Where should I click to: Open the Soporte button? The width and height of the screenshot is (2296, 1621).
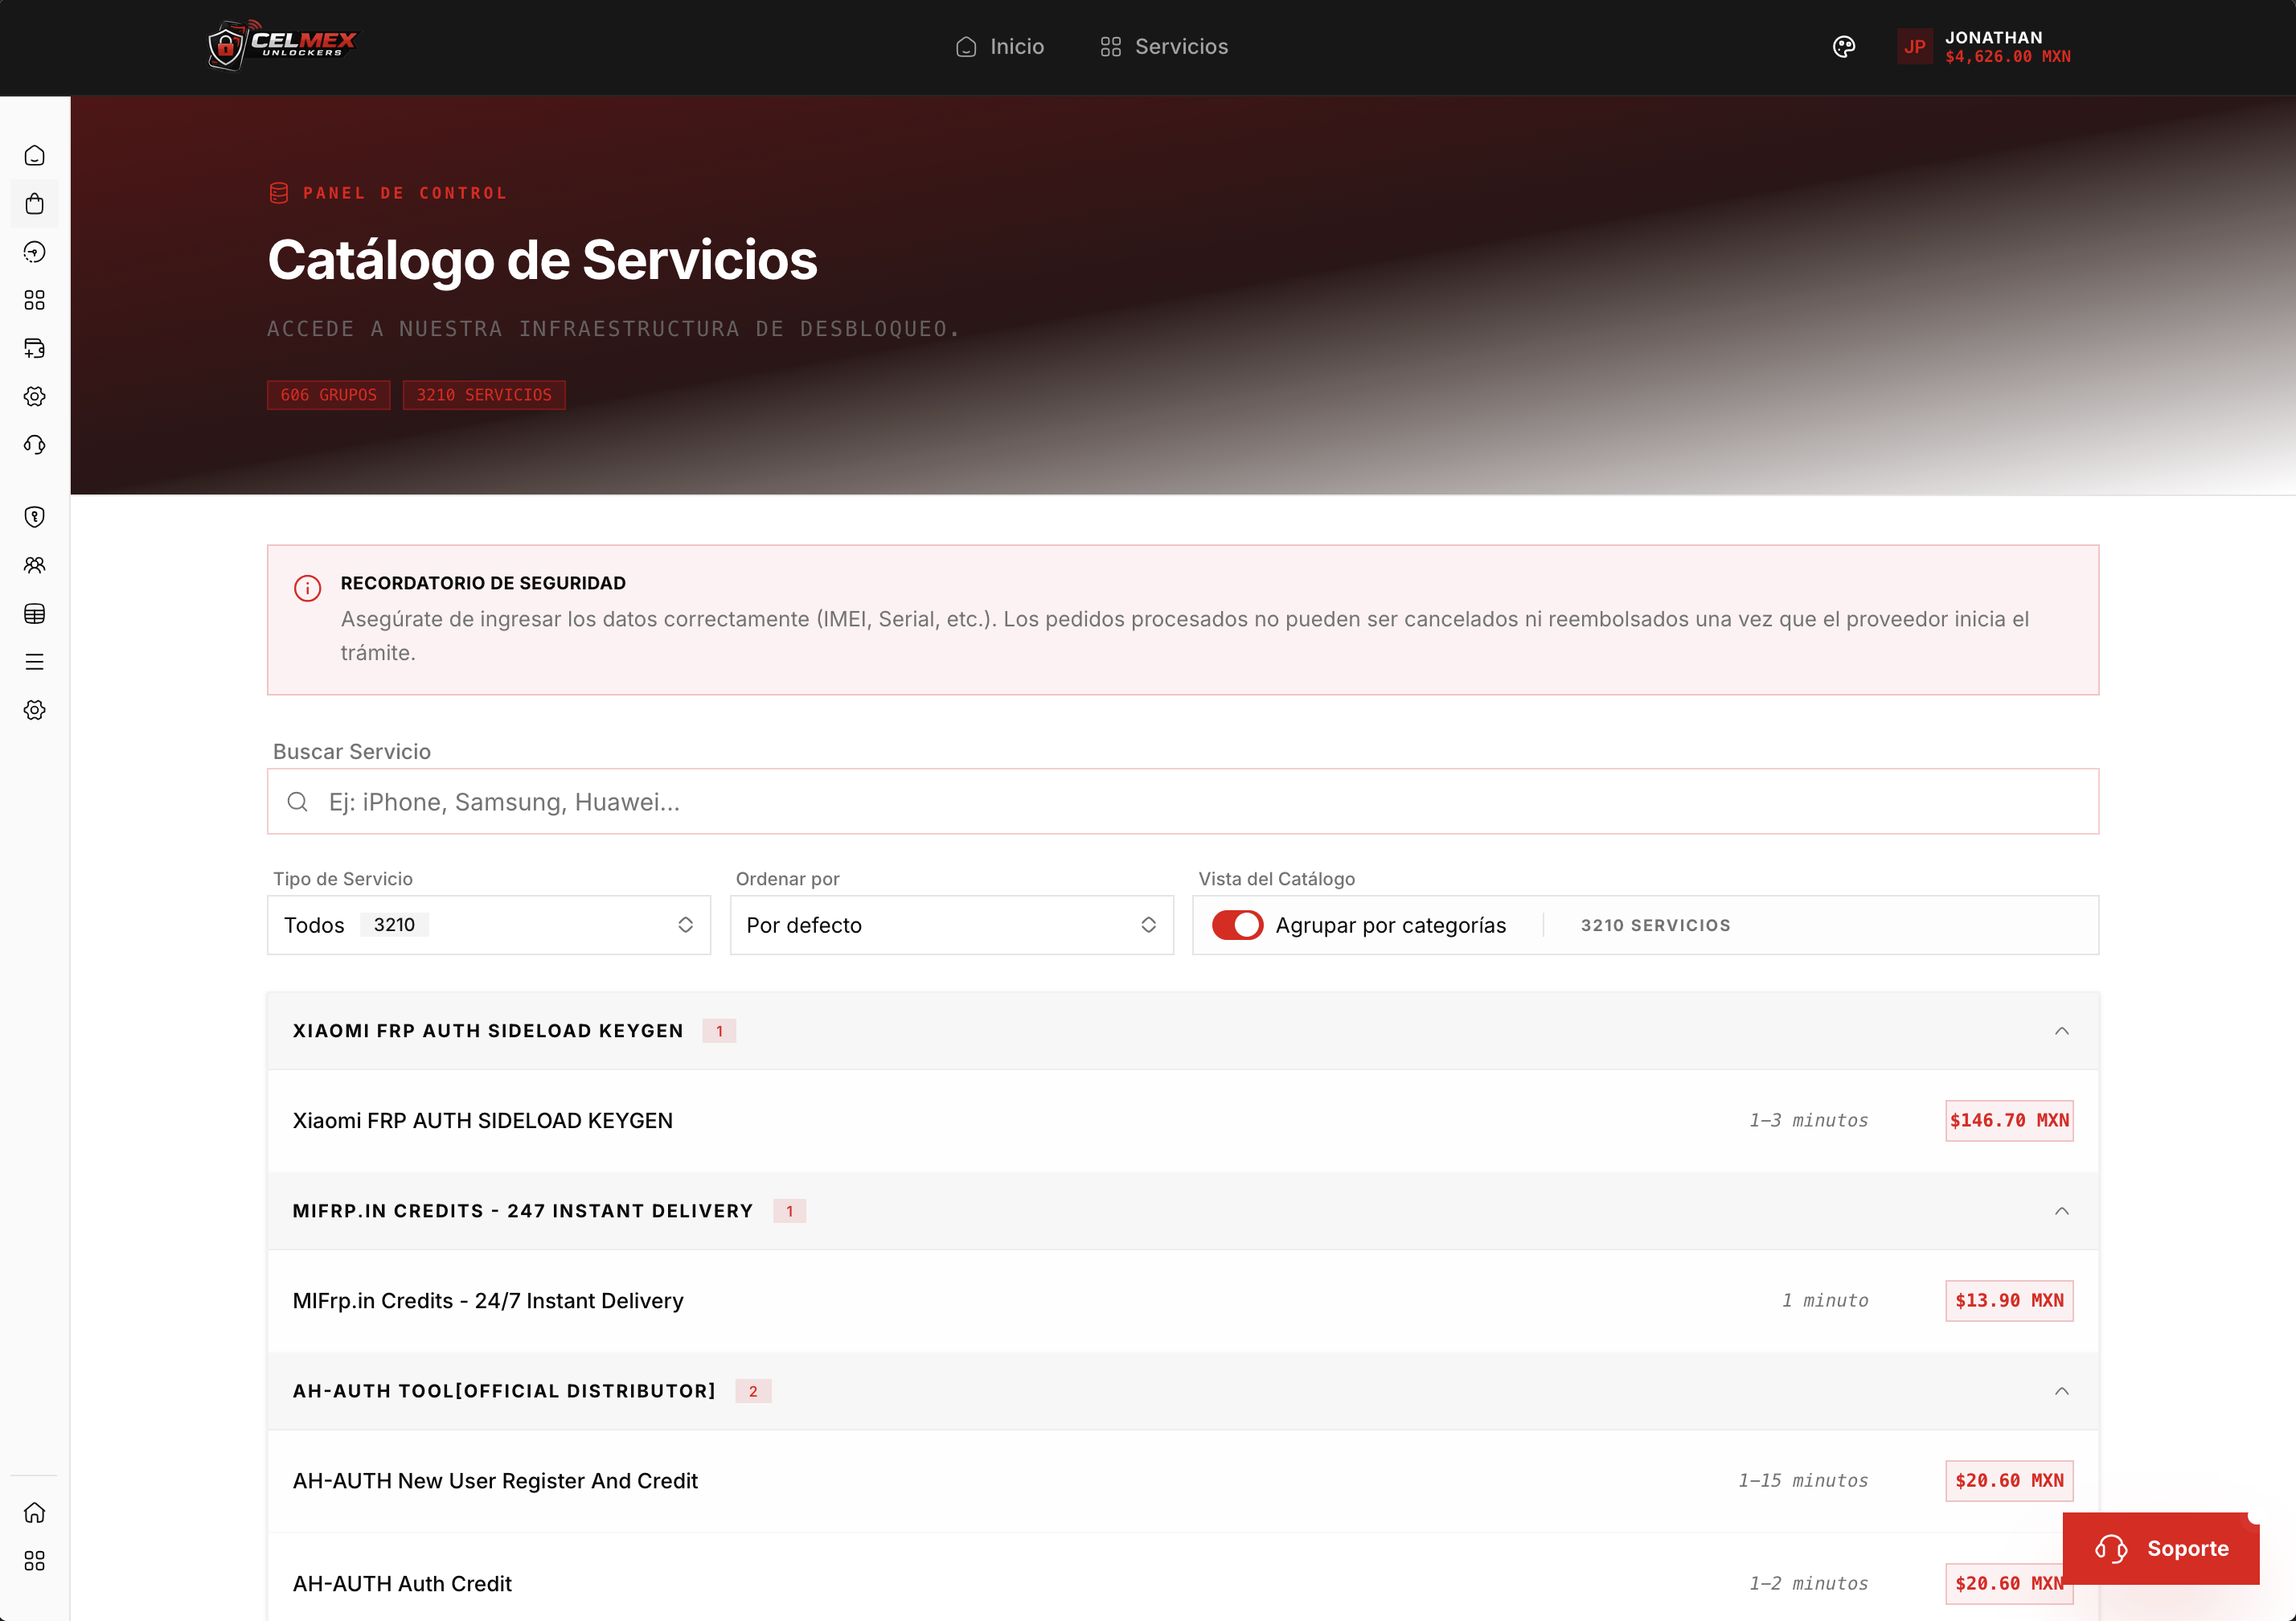click(x=2161, y=1548)
